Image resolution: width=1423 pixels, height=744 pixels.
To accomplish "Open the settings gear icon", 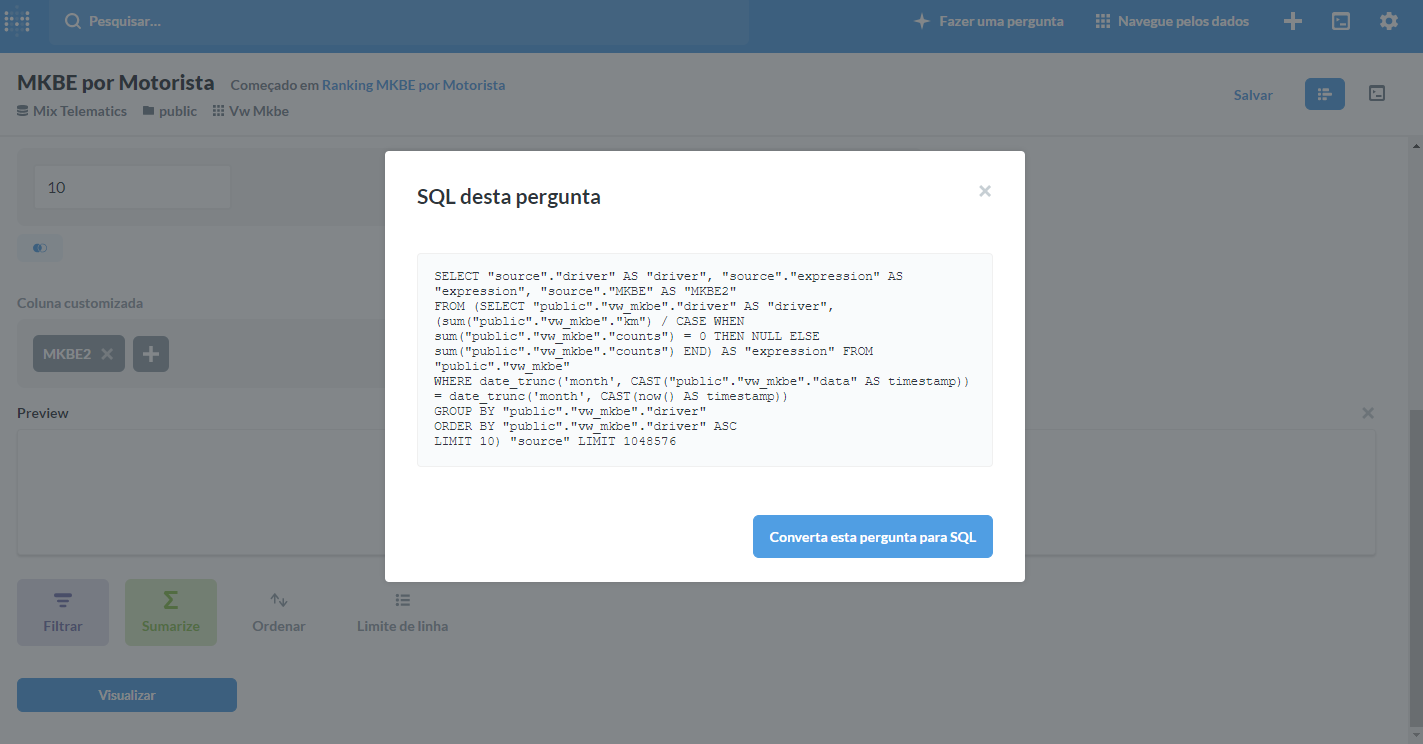I will pos(1388,20).
